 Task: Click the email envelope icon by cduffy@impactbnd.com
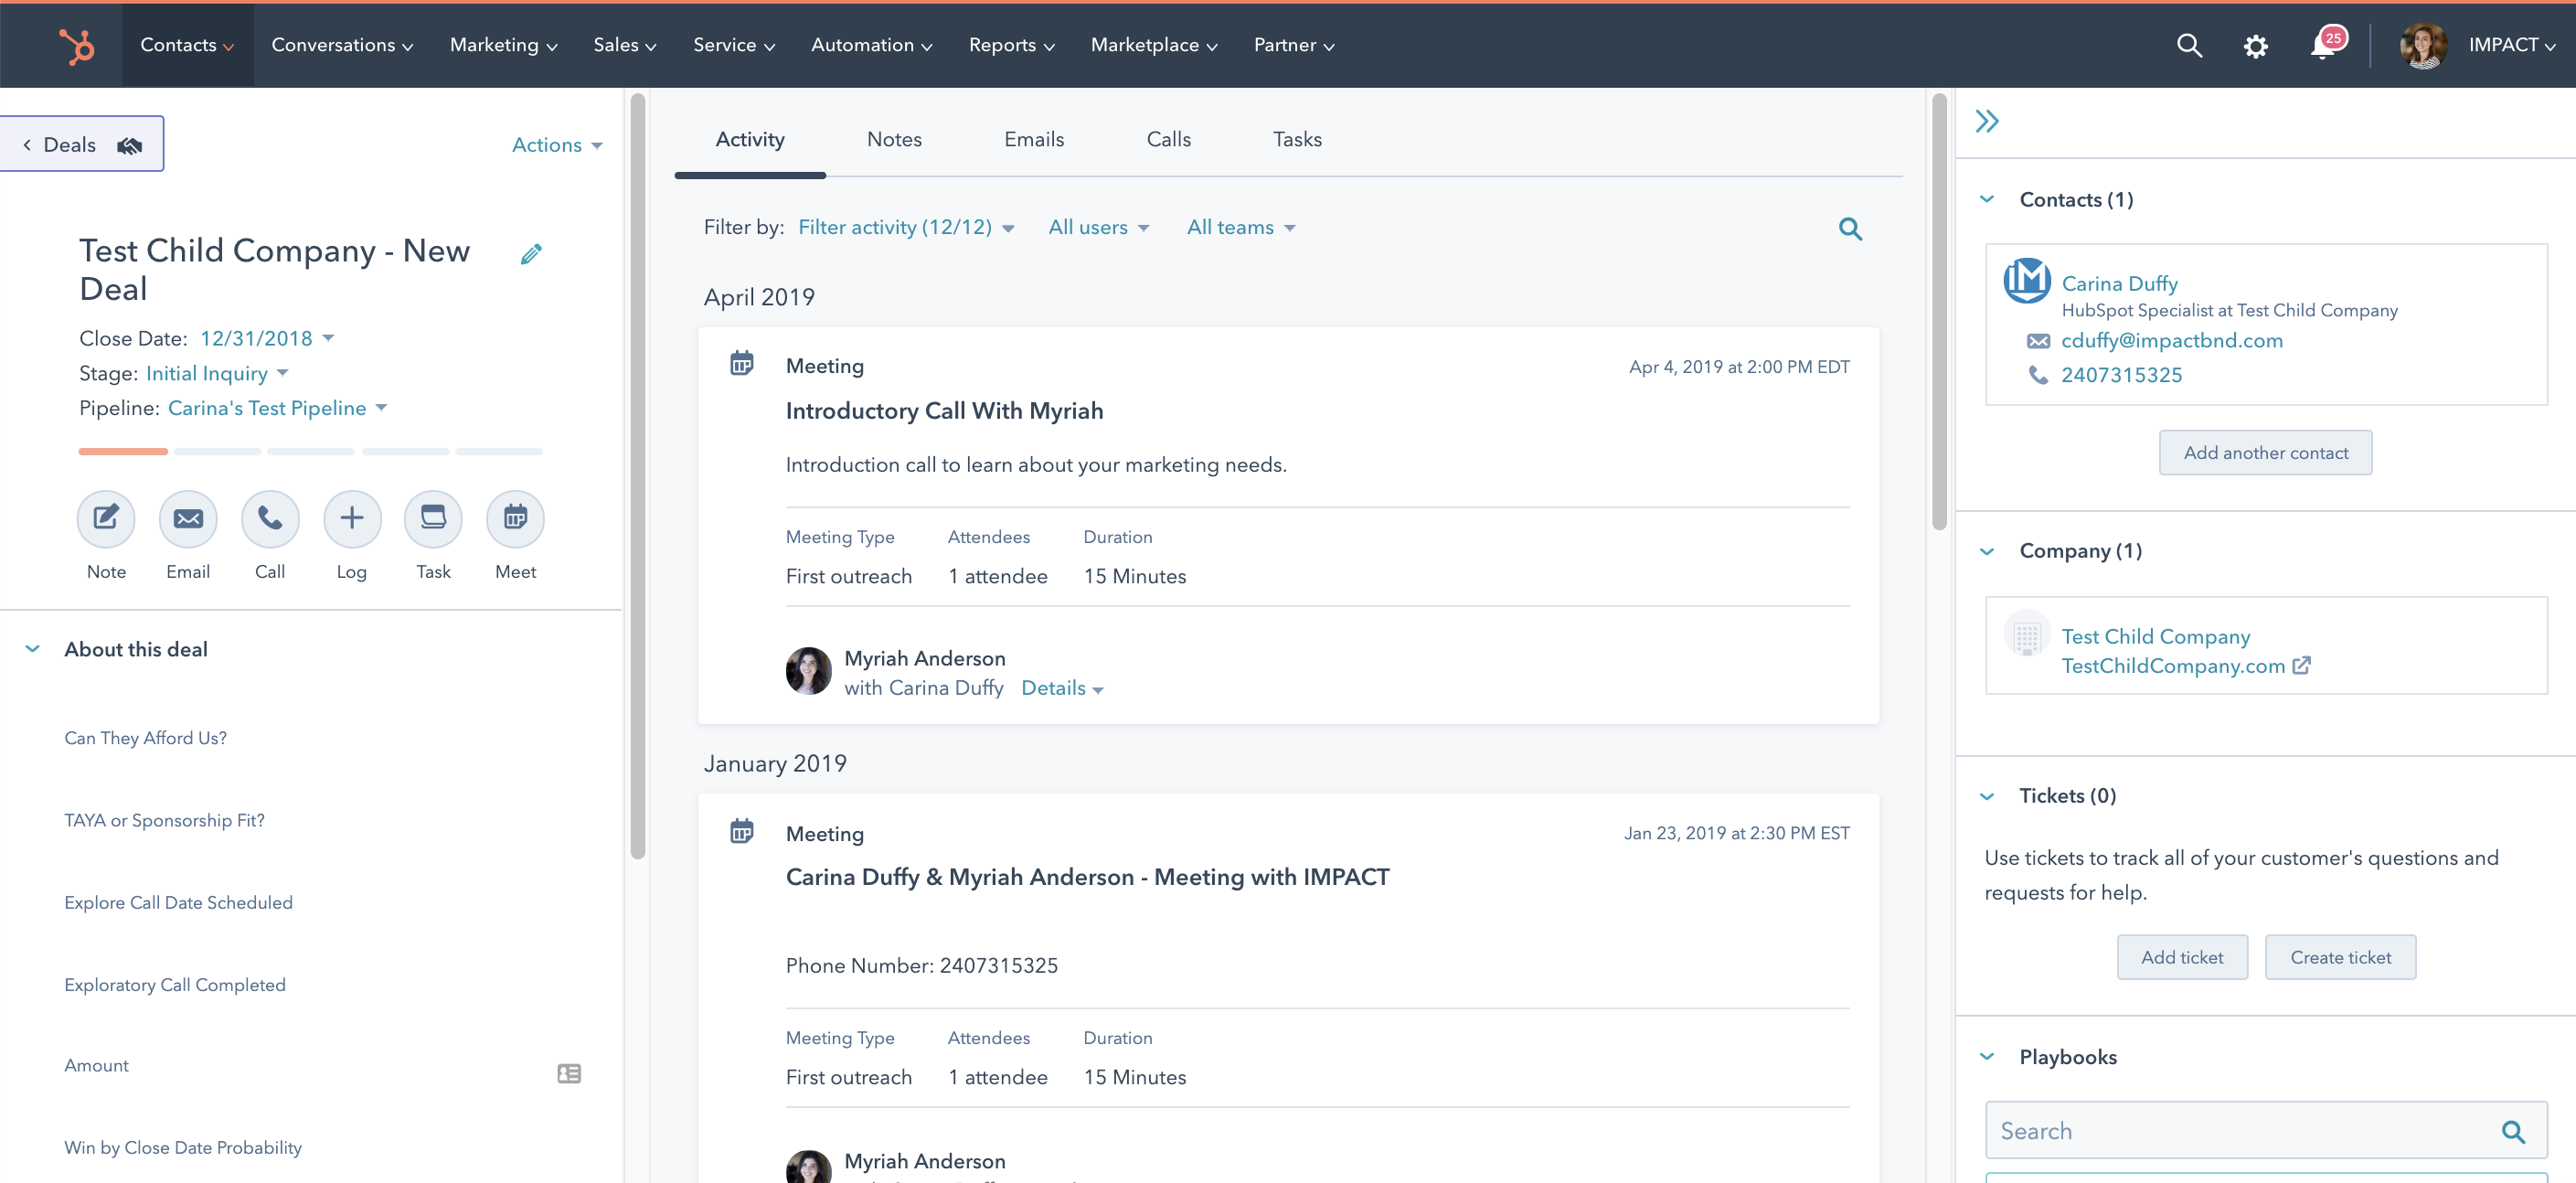tap(2038, 342)
